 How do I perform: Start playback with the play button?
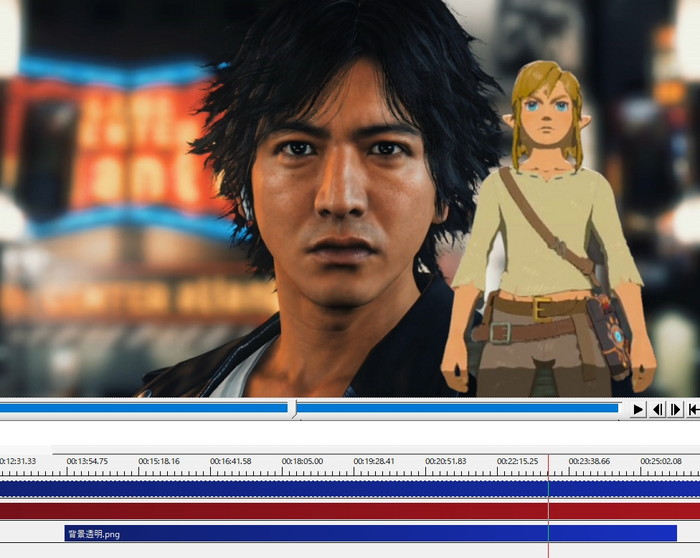click(x=638, y=409)
